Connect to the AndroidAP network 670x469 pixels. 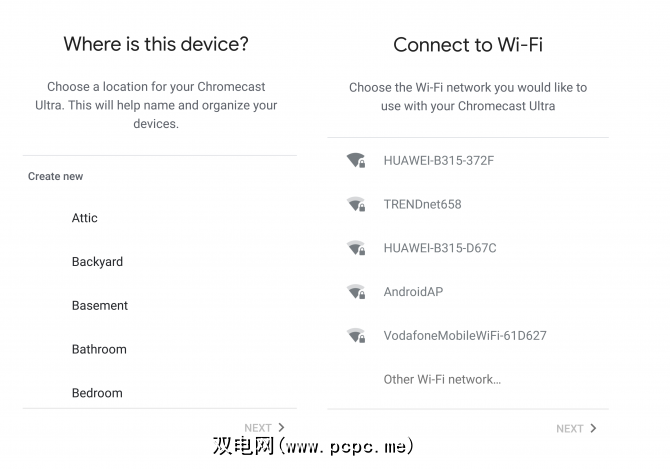[413, 292]
